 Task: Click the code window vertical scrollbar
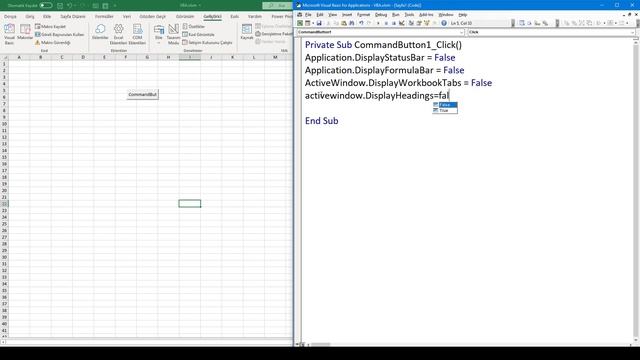[x=636, y=190]
